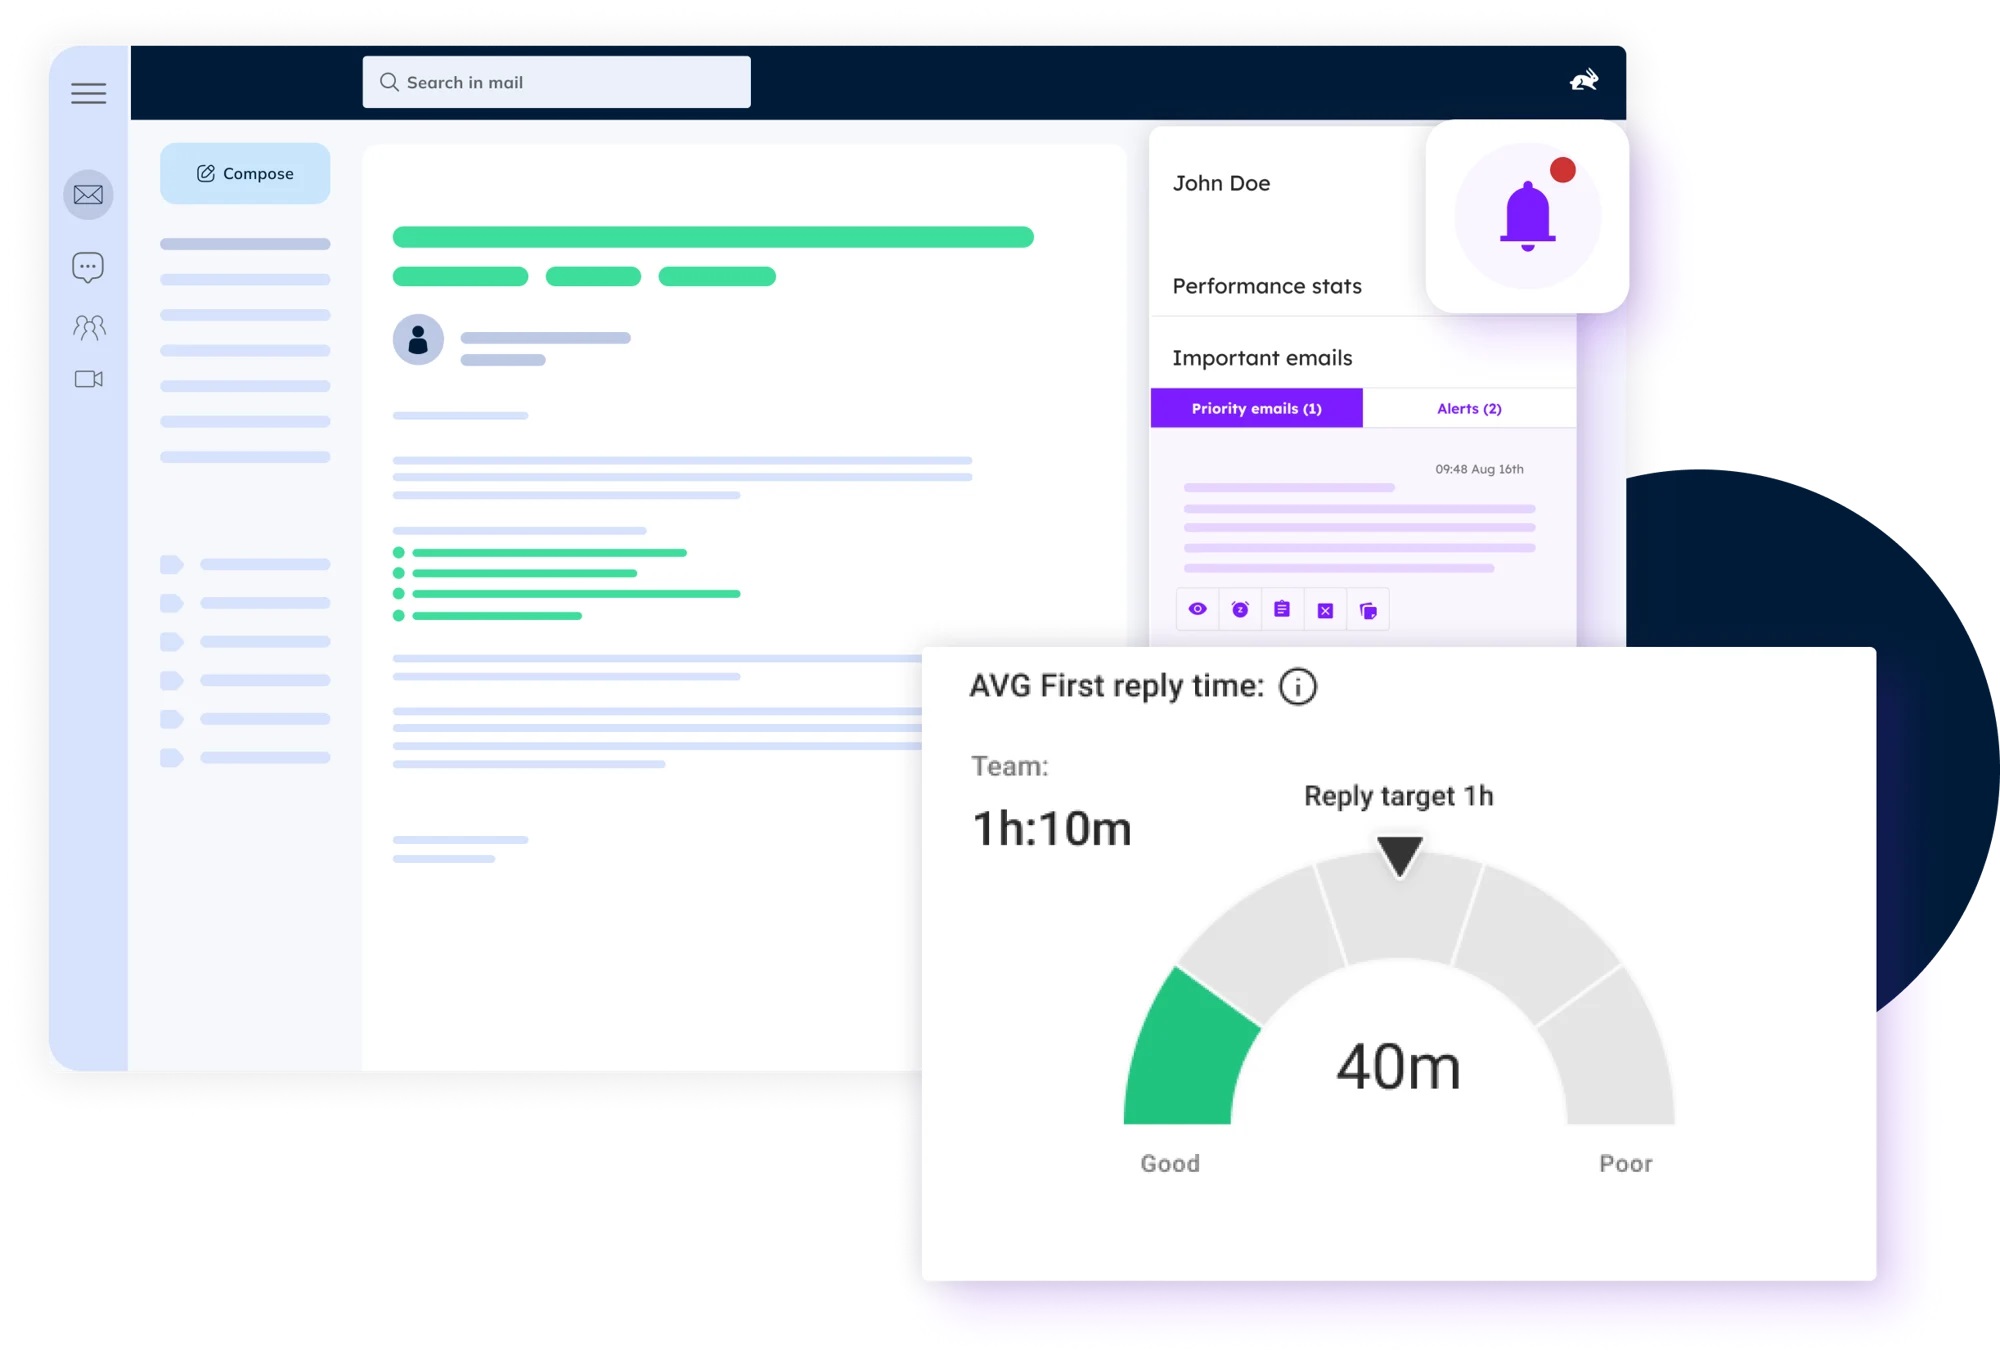Click the copy sticky notes icon
2000x1356 pixels.
pos(1368,610)
